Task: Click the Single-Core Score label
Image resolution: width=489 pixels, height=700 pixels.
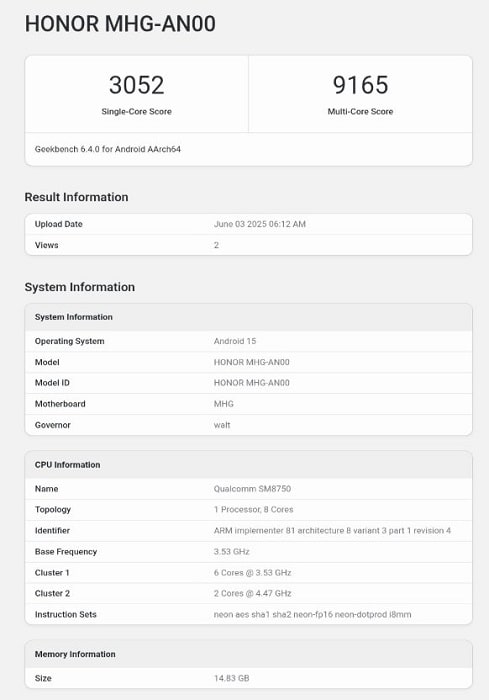Action: tap(137, 112)
